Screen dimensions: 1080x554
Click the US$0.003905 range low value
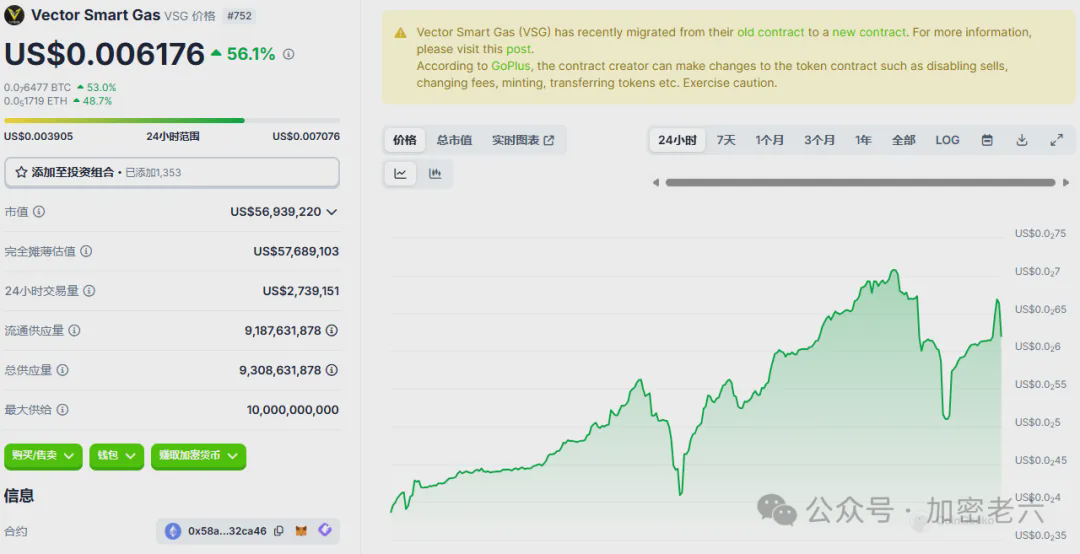click(39, 136)
